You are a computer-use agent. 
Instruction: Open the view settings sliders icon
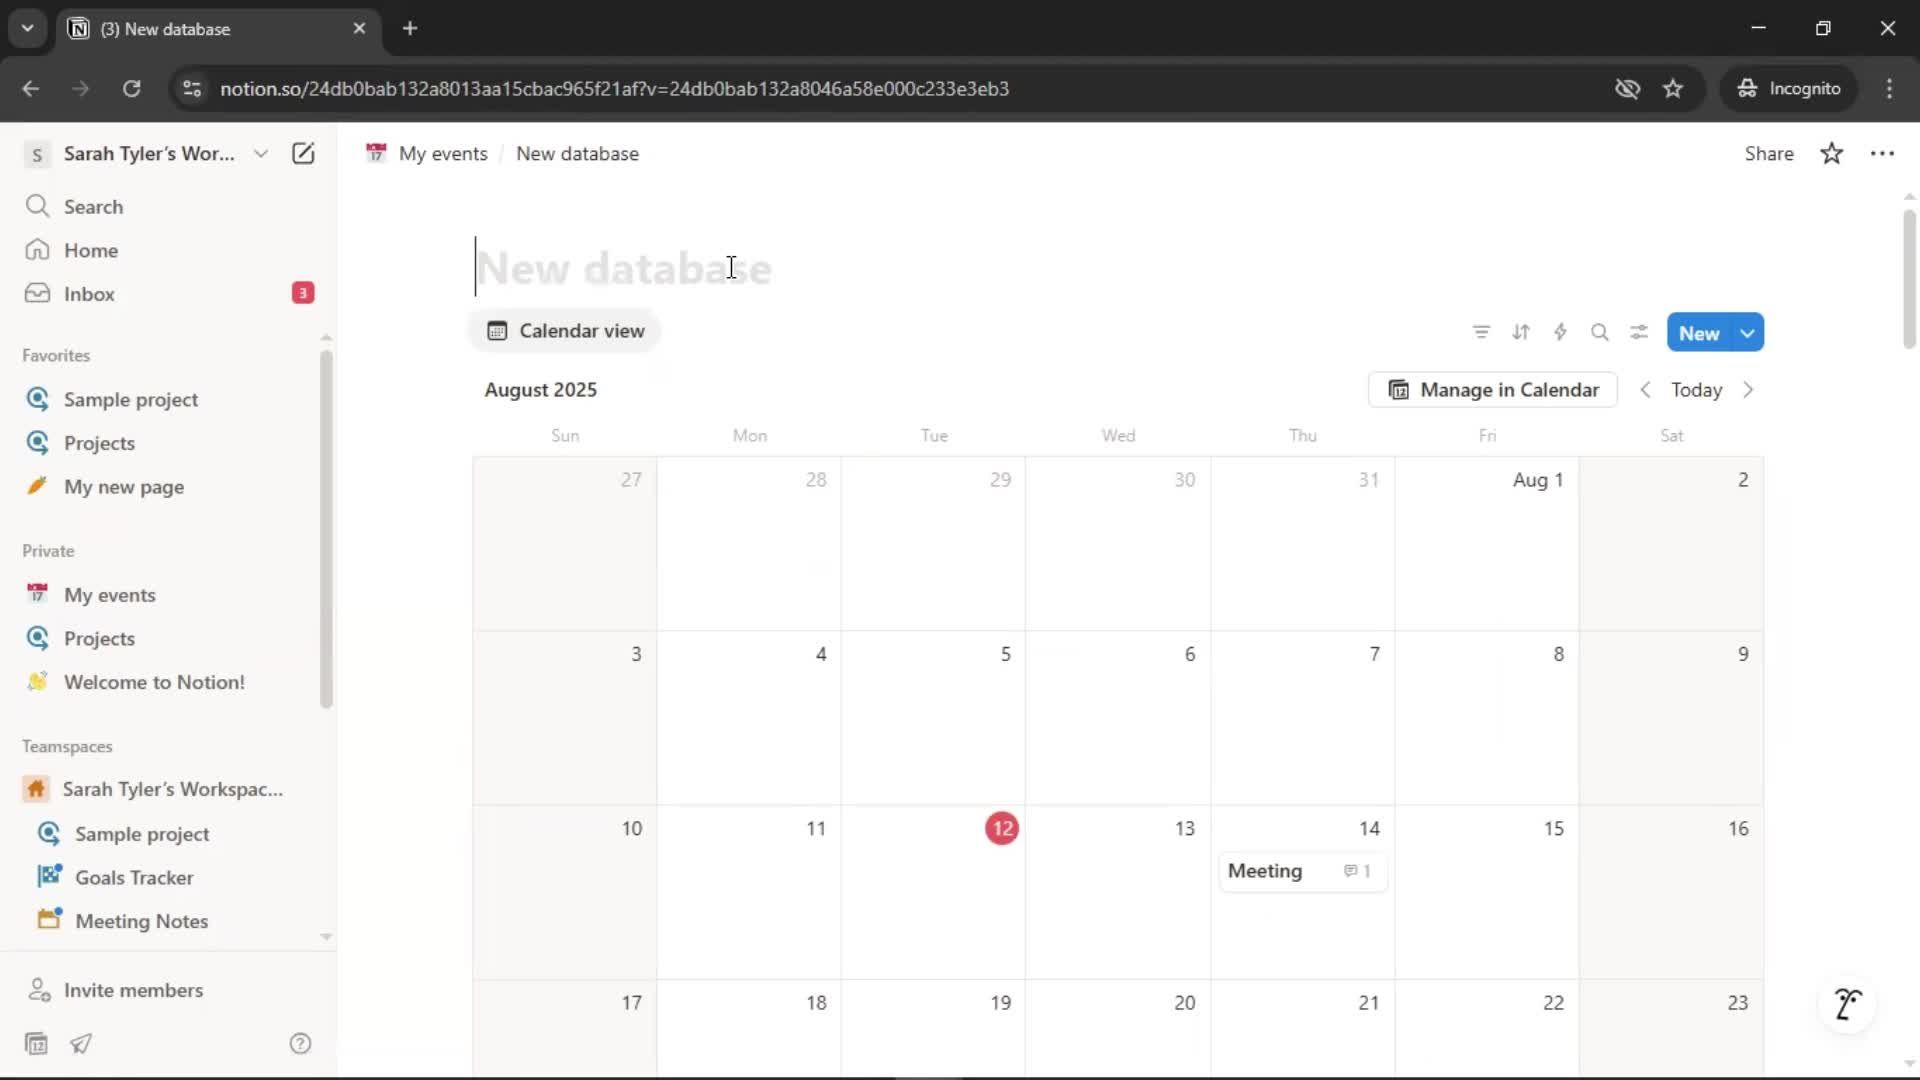tap(1639, 332)
